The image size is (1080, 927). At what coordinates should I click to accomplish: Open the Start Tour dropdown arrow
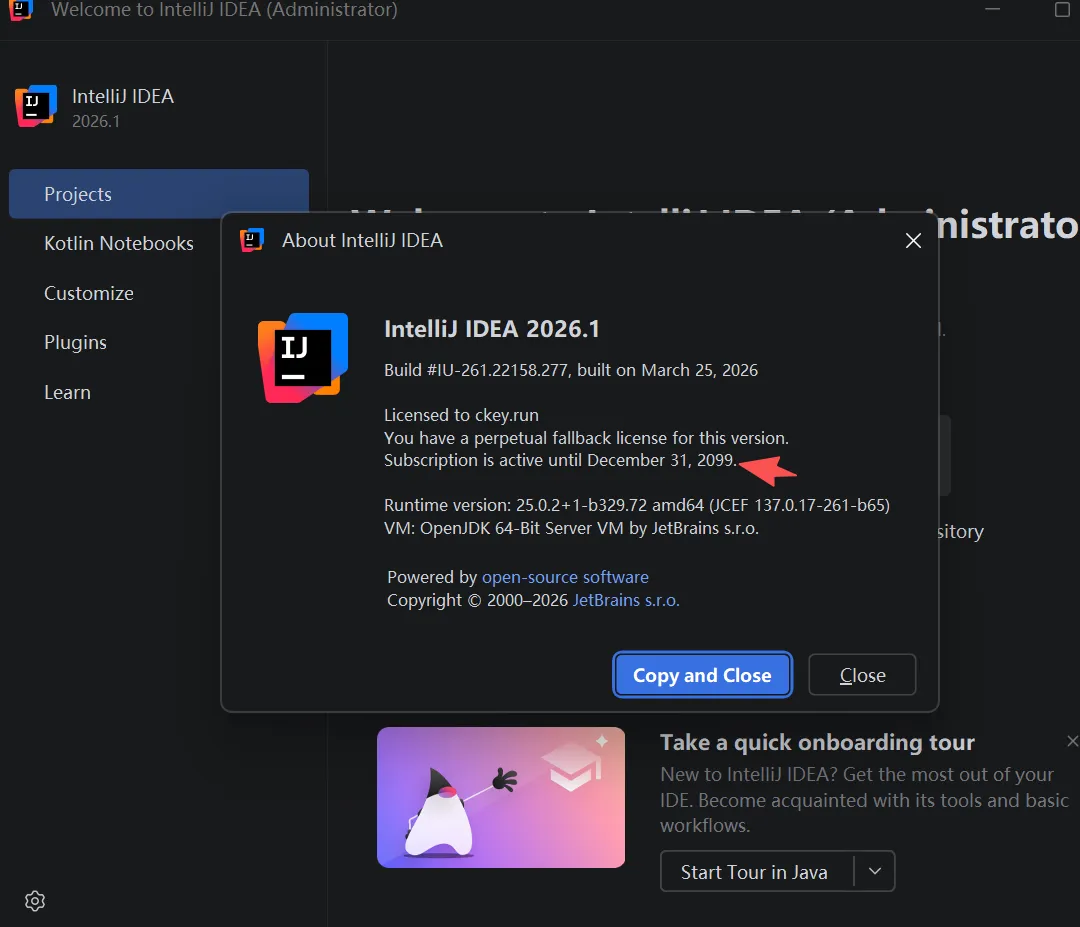point(875,871)
